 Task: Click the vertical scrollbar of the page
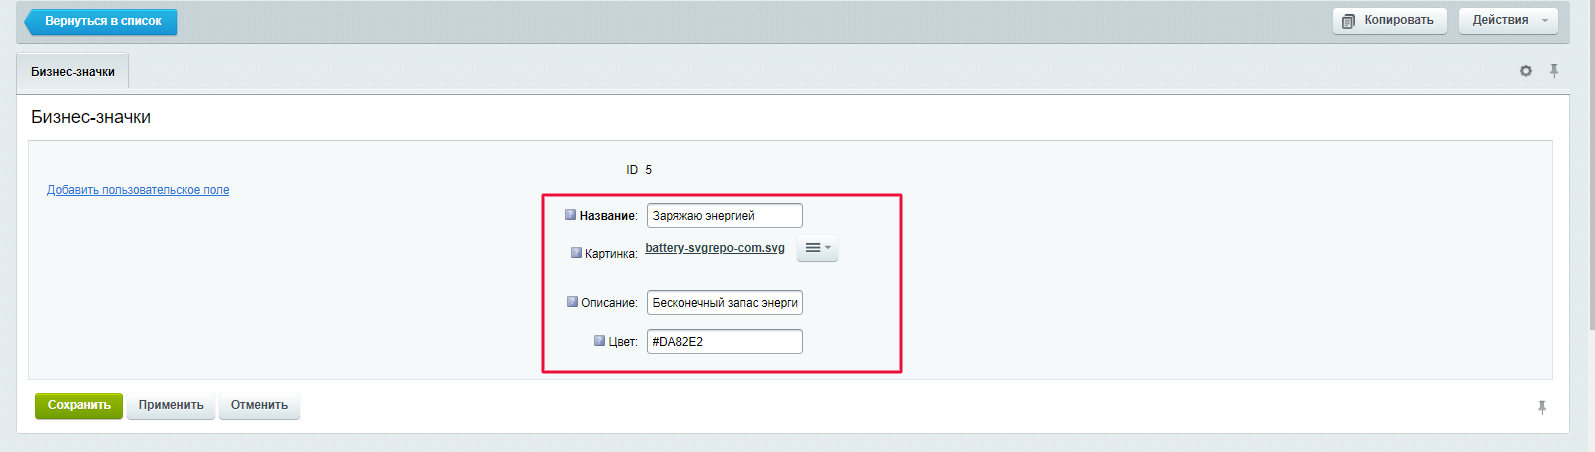pos(1591,165)
